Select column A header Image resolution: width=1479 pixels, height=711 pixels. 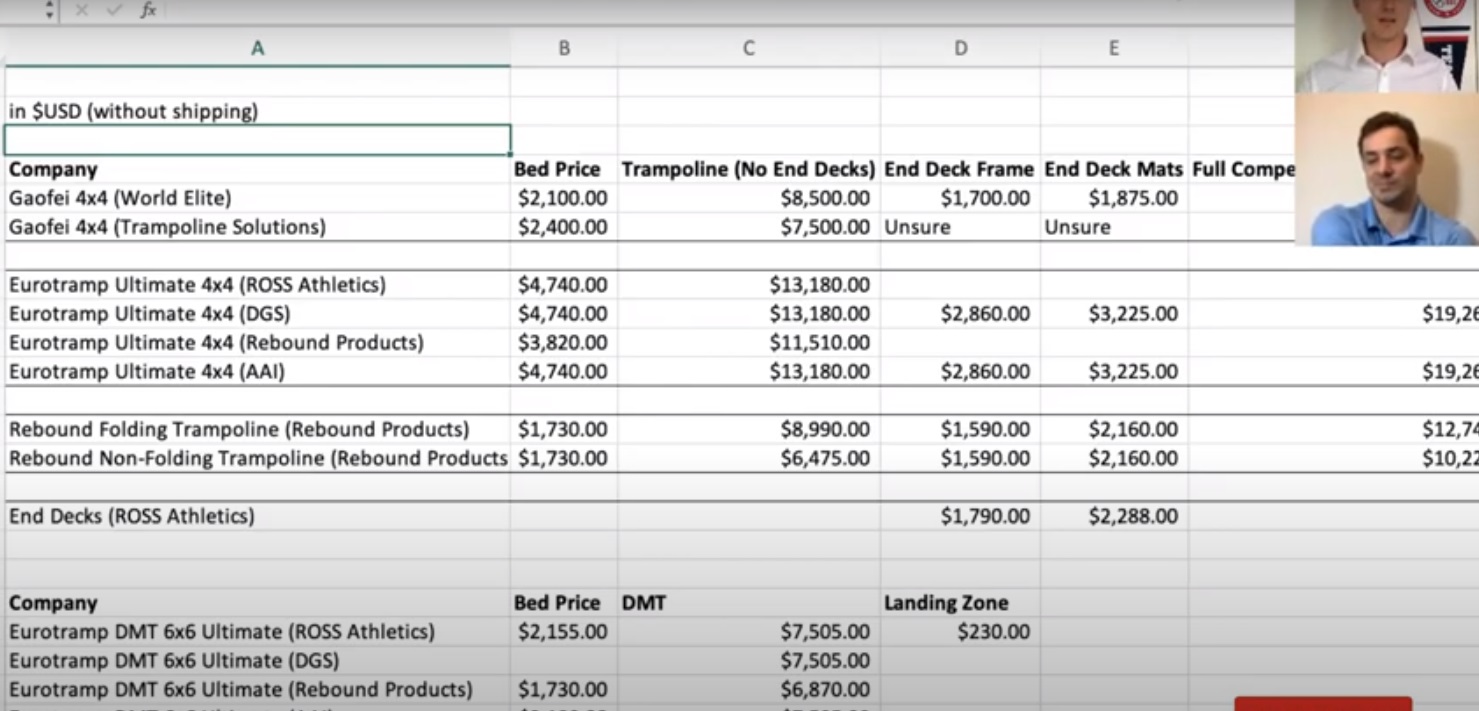257,48
